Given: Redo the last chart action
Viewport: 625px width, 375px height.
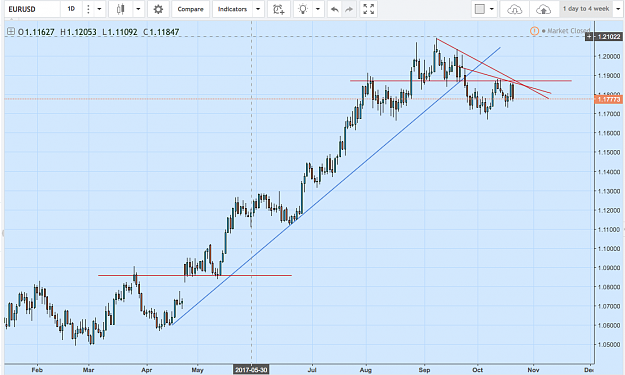Looking at the screenshot, I should (349, 9).
